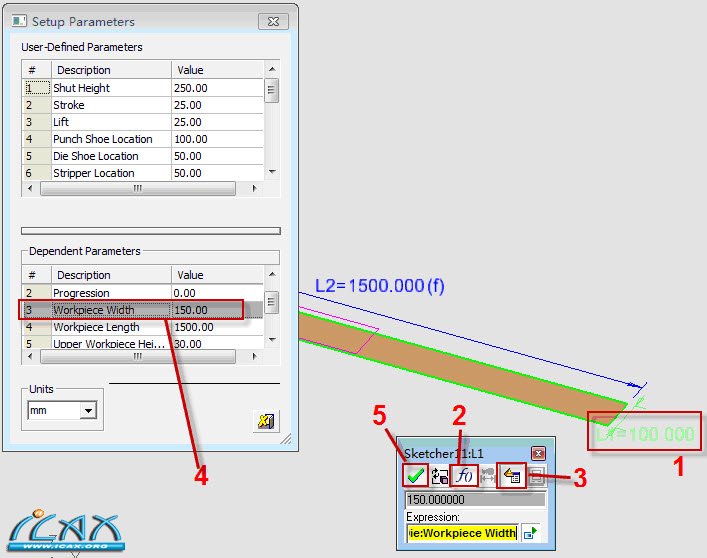707x558 pixels.
Task: Click vertical scrollbar thumb in User-Defined table
Action: (x=271, y=90)
